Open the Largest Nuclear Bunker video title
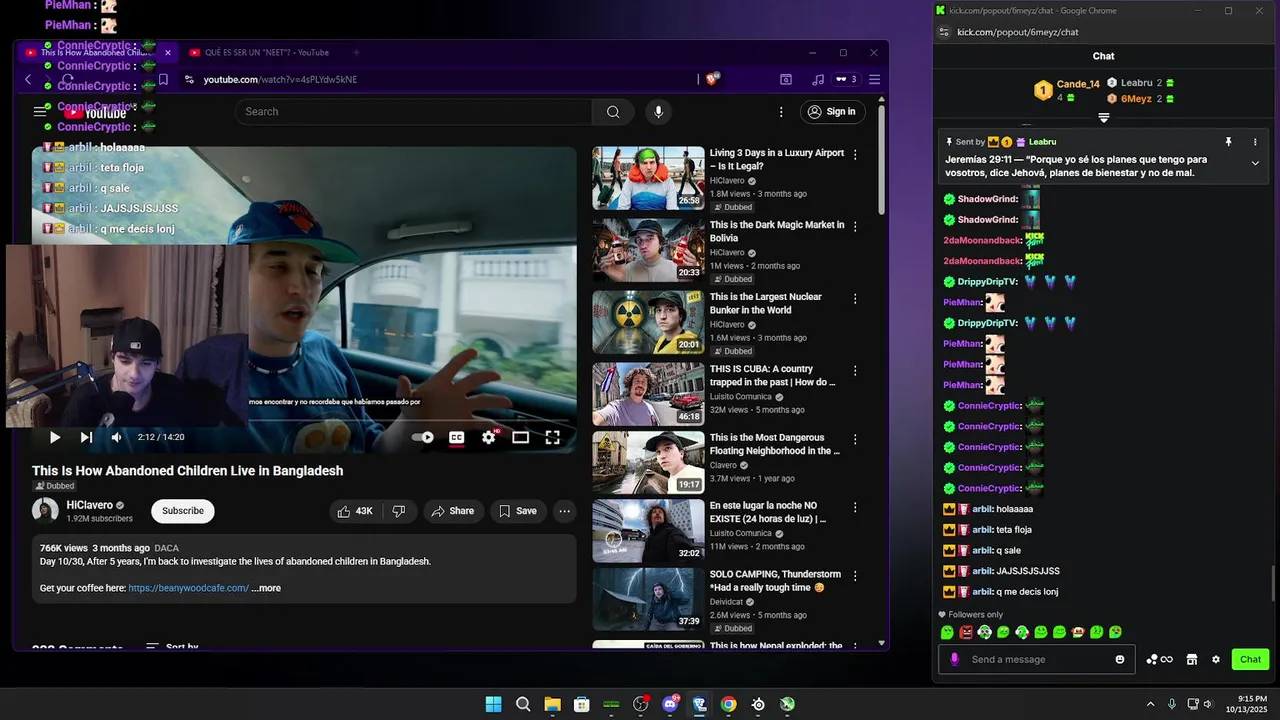The height and width of the screenshot is (720, 1280). tap(766, 303)
